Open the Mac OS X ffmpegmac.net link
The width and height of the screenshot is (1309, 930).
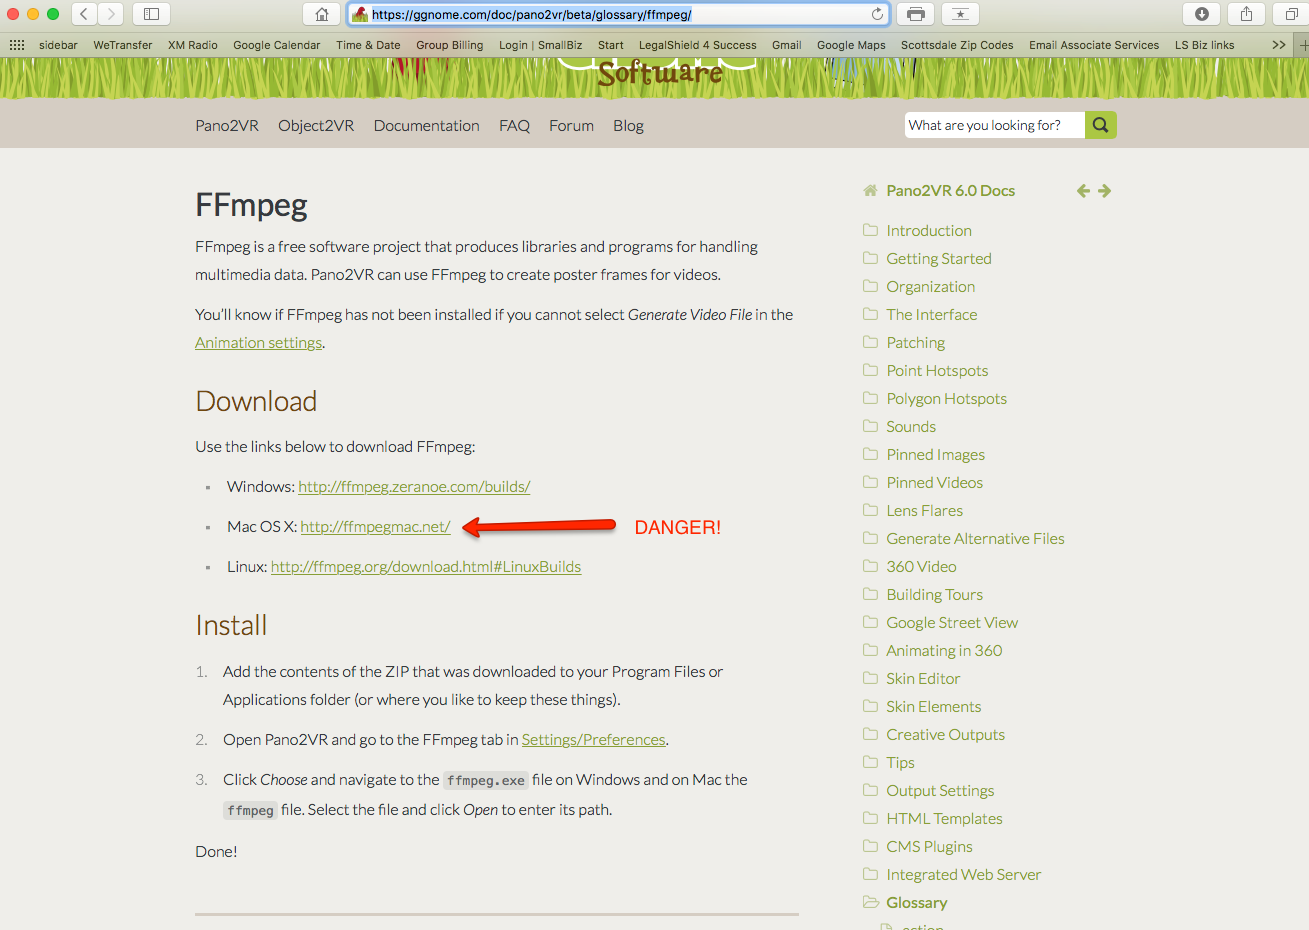[375, 526]
